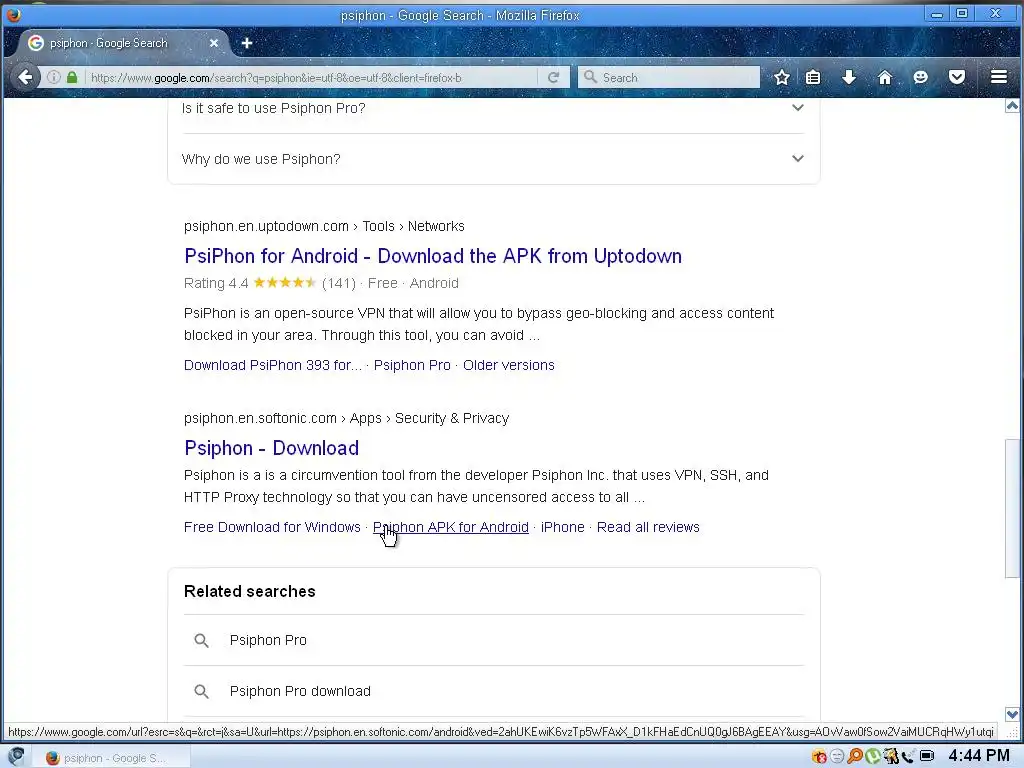Screen dimensions: 1024x768
Task: Click the search magnifier icon in Firefox search box
Action: [x=590, y=77]
